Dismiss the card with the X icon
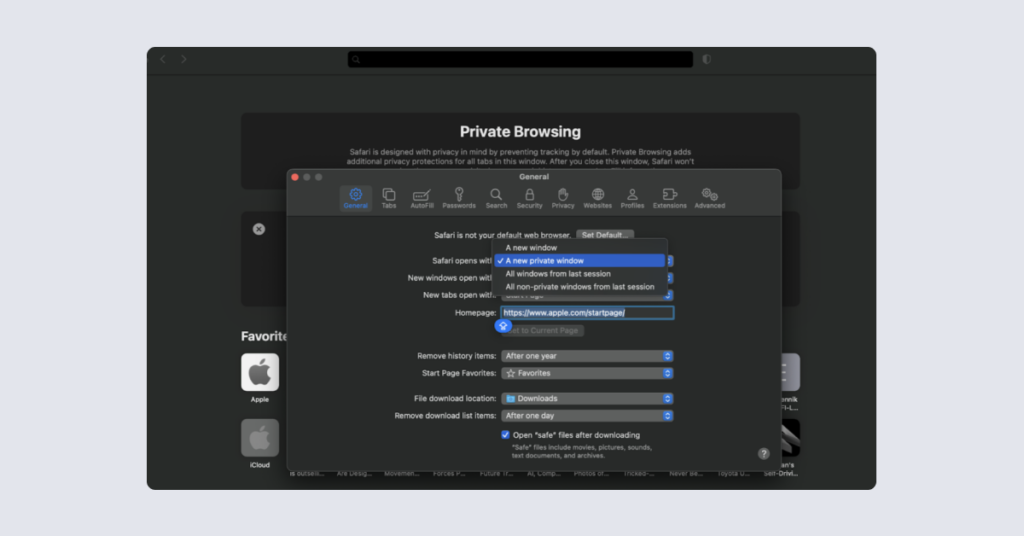1024x536 pixels. point(259,229)
